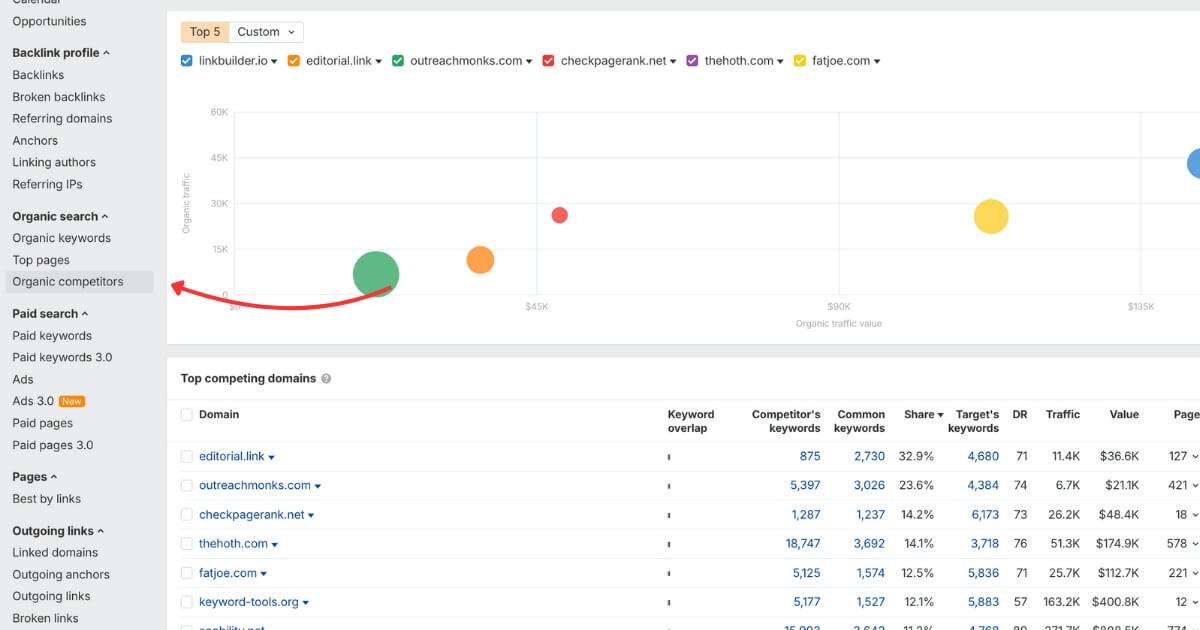Select the checkbox beside the editorial.link row
Screen dimensions: 1200x630
coord(186,455)
